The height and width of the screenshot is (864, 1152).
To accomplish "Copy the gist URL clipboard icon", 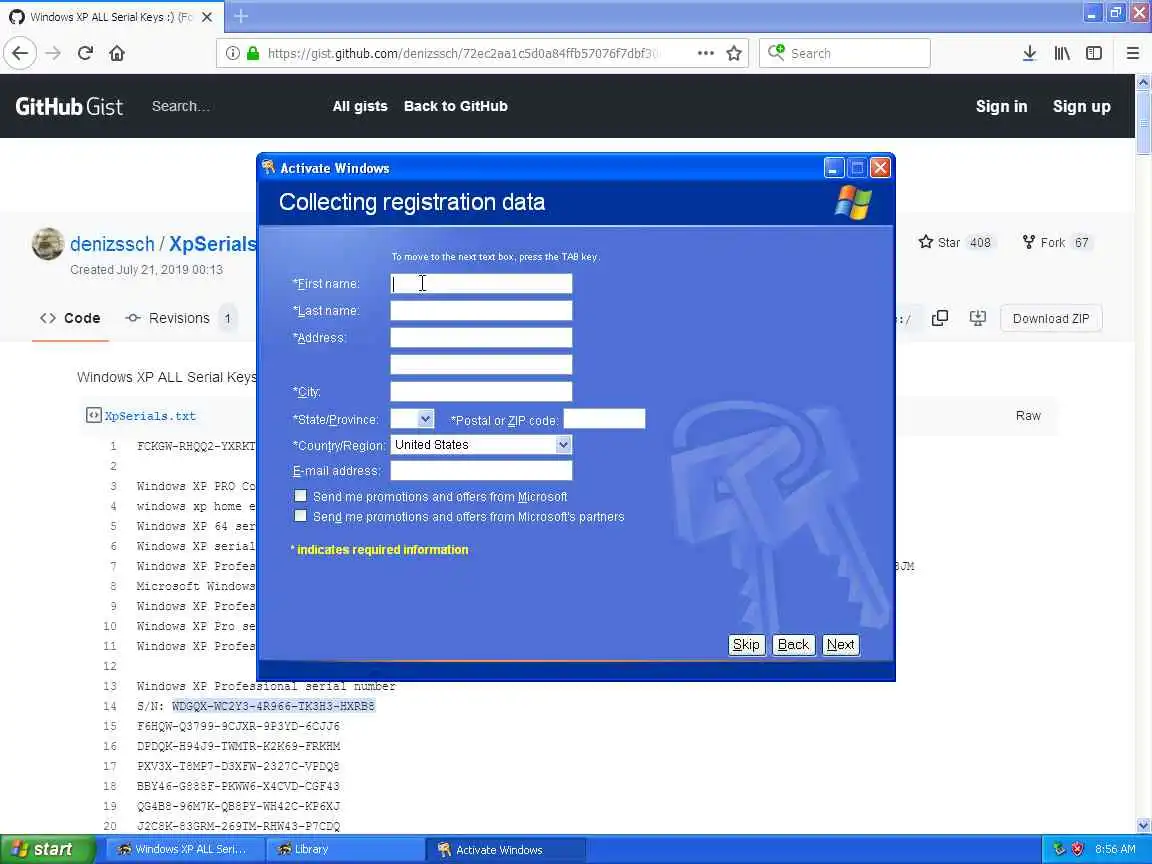I will pyautogui.click(x=940, y=318).
